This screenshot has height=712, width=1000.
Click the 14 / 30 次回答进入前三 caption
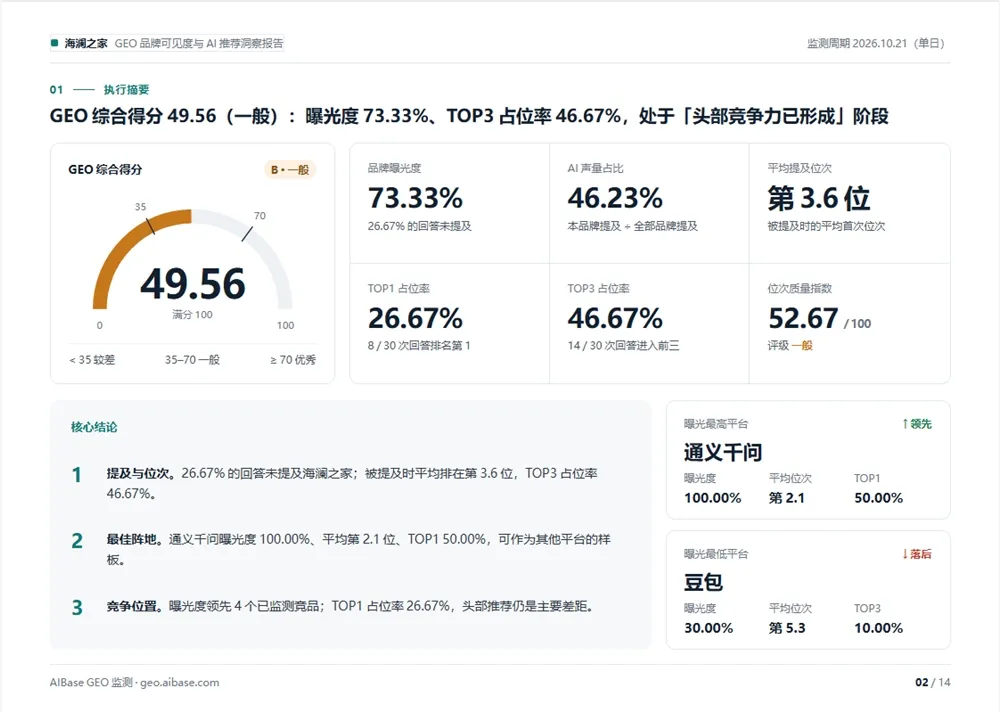[624, 345]
